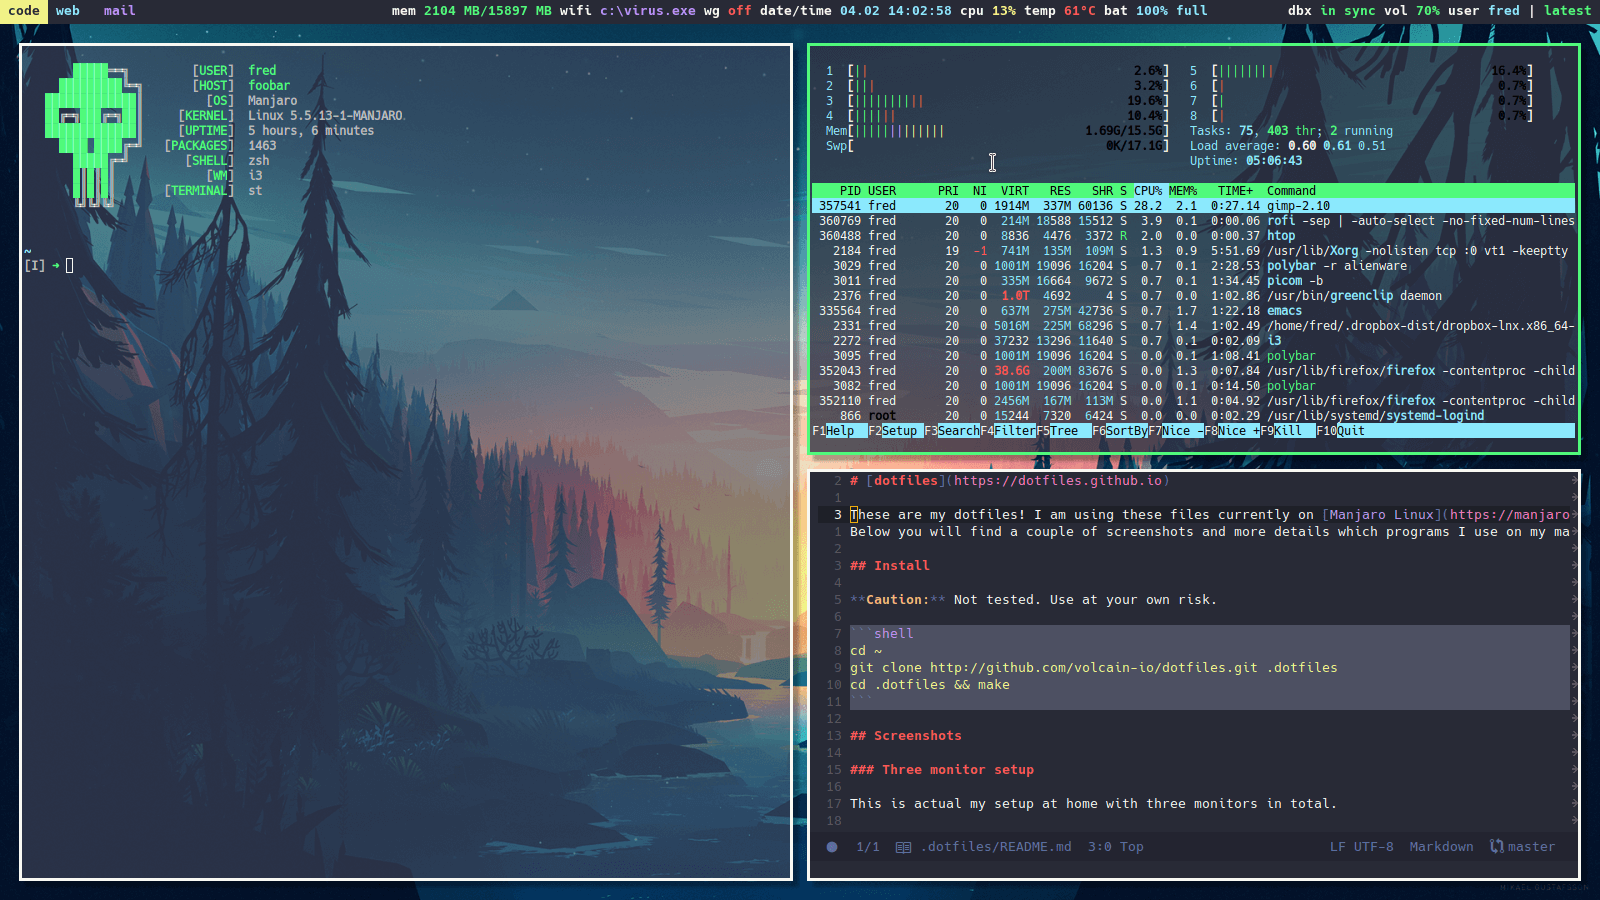Click the zsh prompt in the st terminal
Screen dimensions: 1600x900
click(x=48, y=266)
